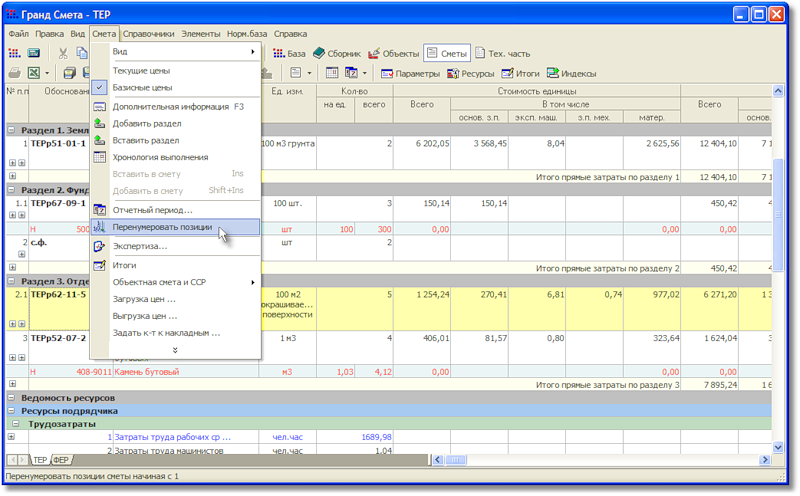
Task: Toggle checked Базисные цены option
Action: click(x=176, y=87)
